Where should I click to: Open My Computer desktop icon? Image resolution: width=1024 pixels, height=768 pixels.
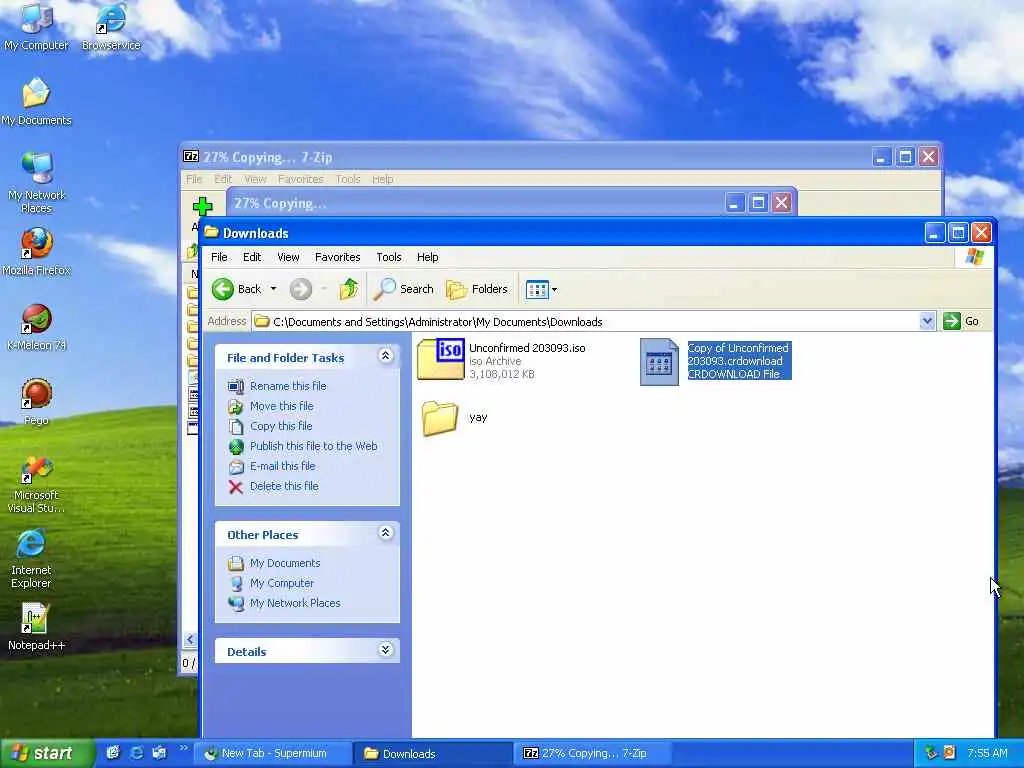tap(36, 26)
